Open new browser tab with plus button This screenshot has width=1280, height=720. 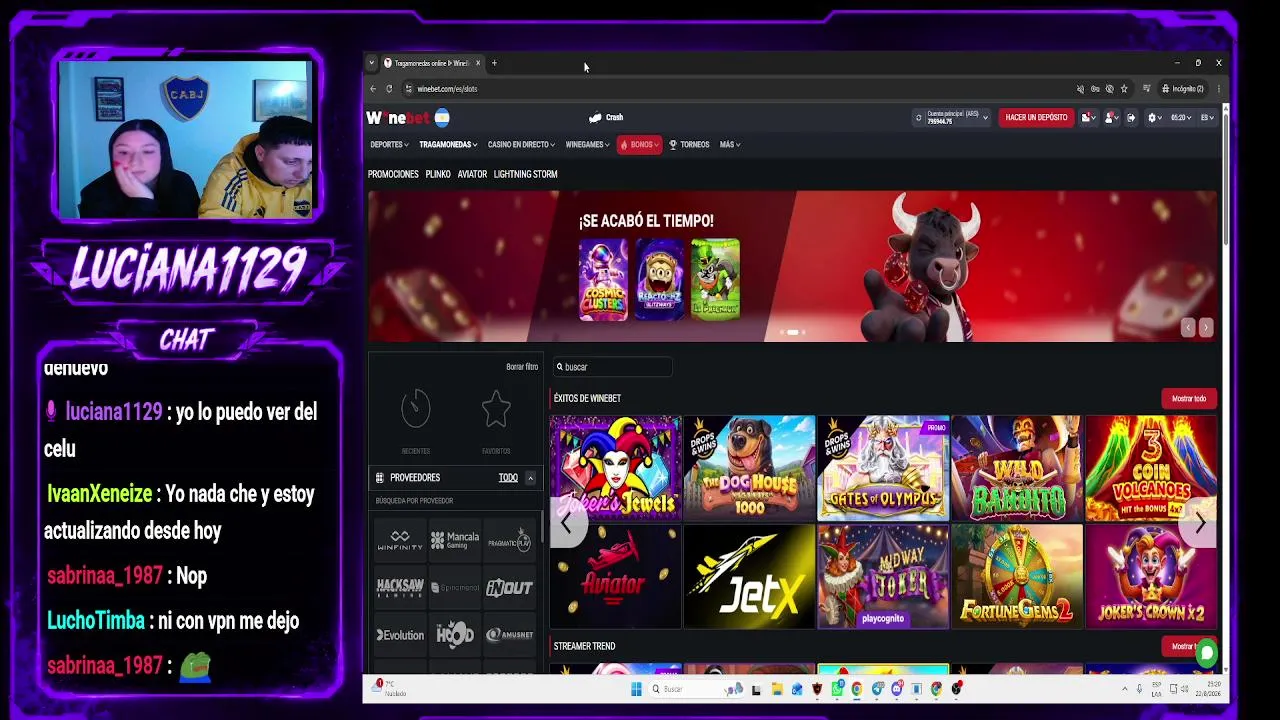click(x=494, y=63)
